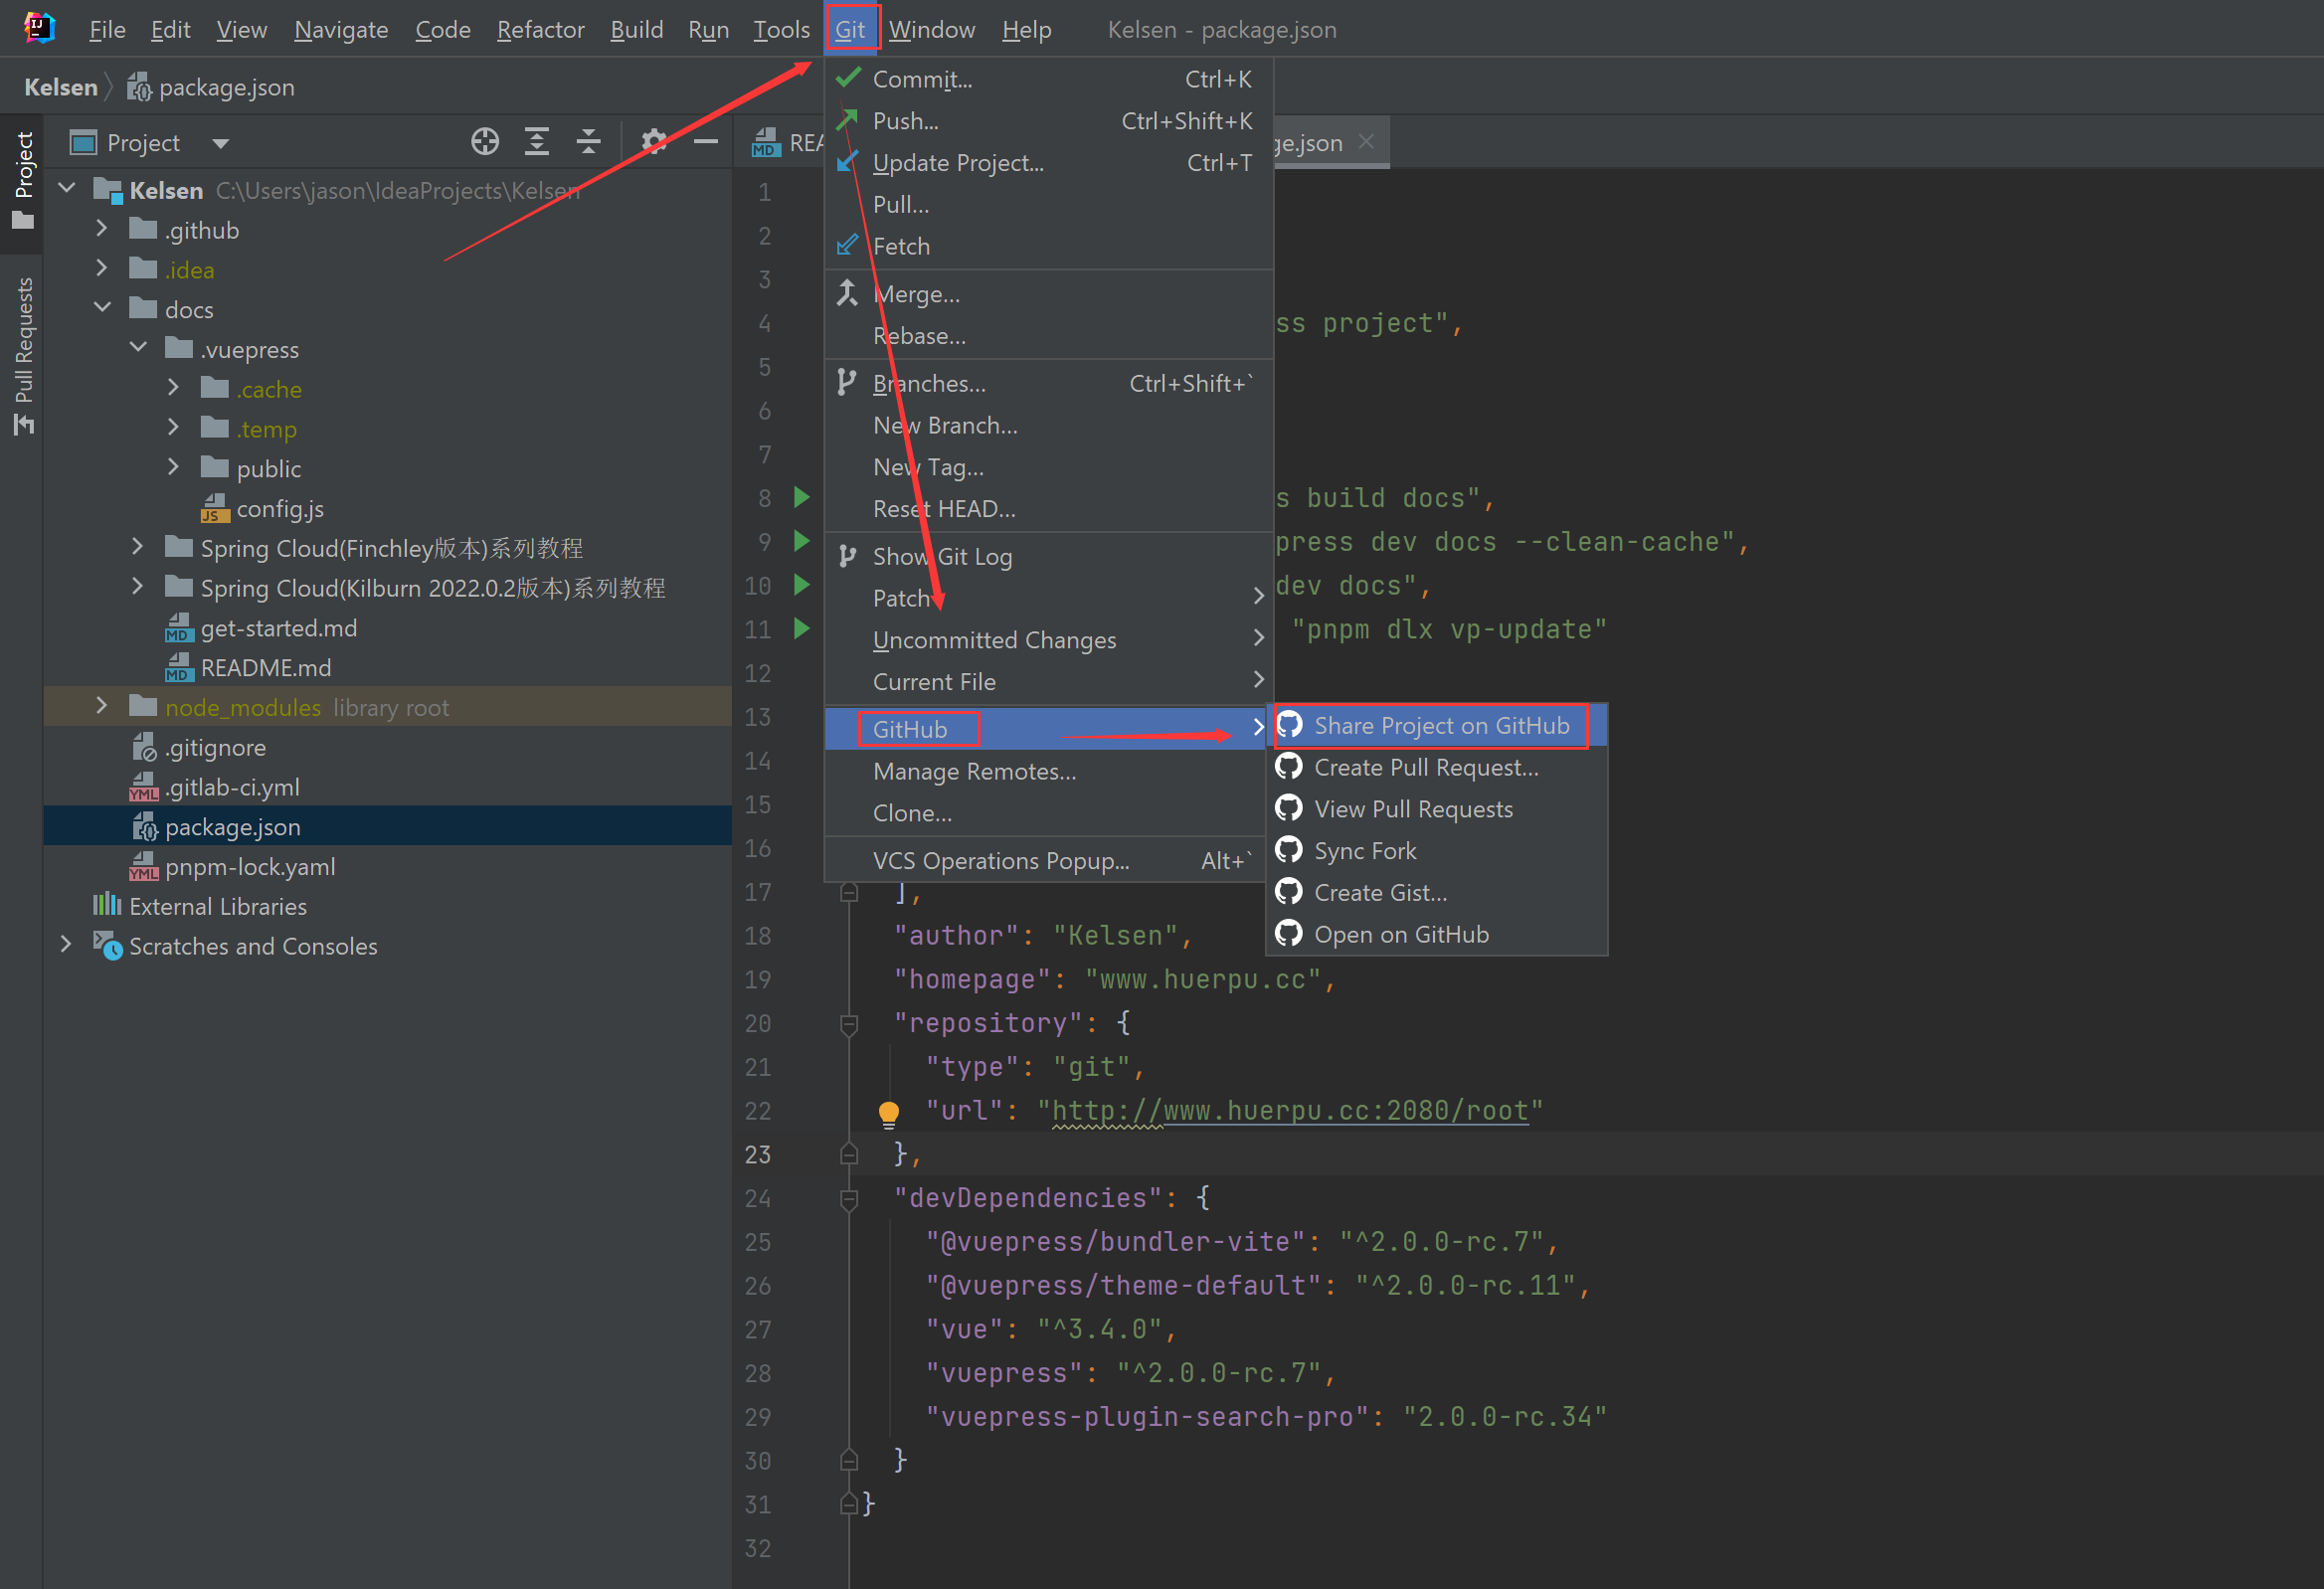
Task: Click run gutter arrow on line 8
Action: point(801,497)
